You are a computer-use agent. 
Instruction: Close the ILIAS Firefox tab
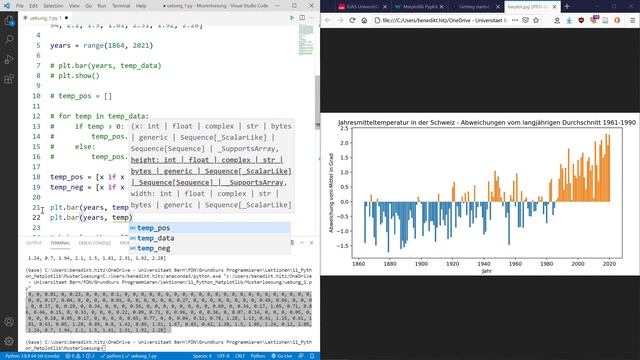click(x=385, y=7)
